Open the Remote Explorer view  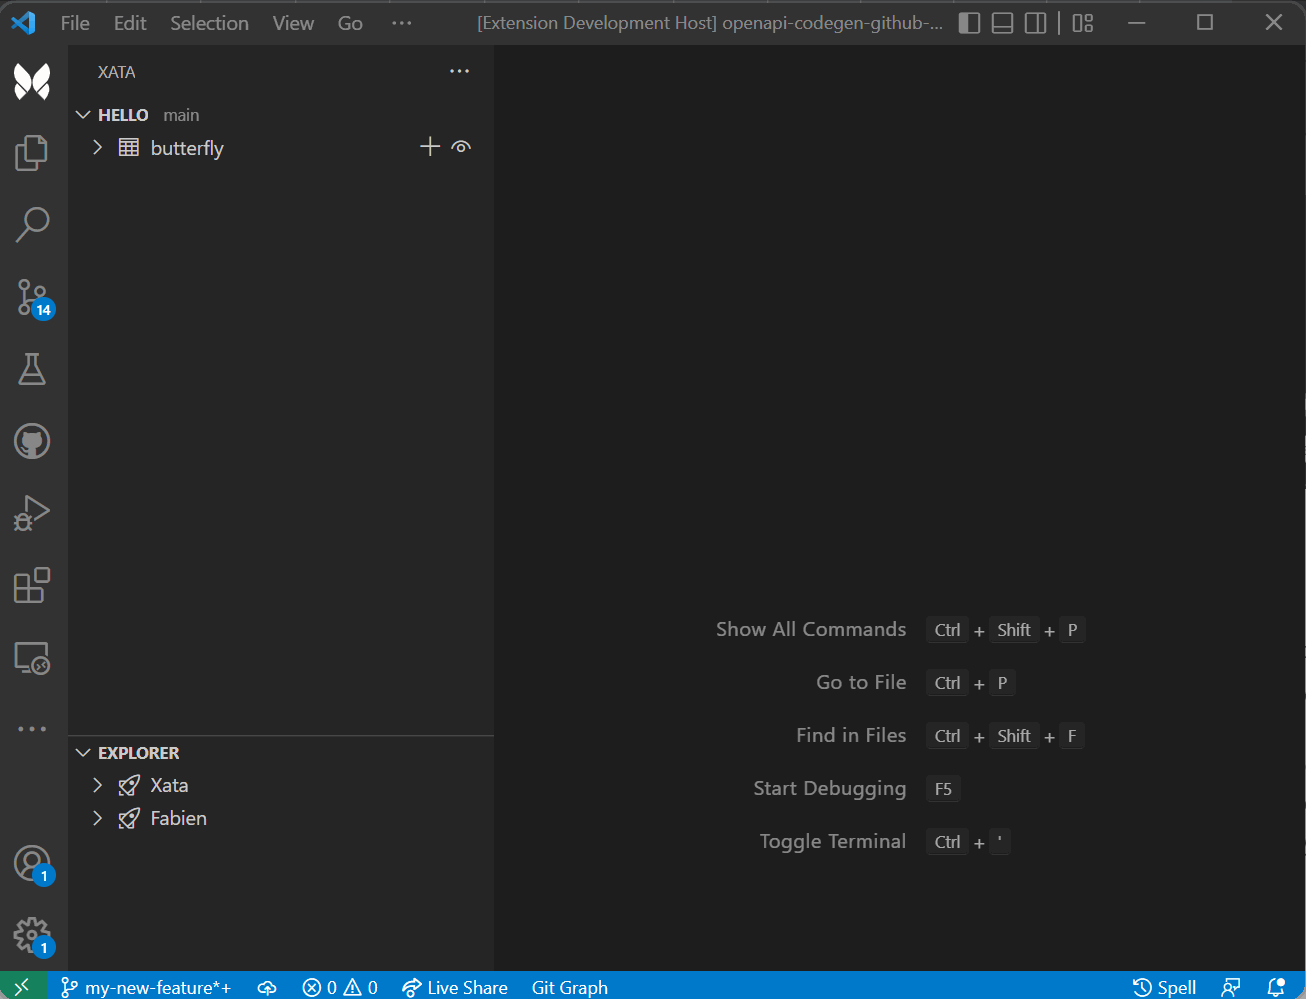32,658
